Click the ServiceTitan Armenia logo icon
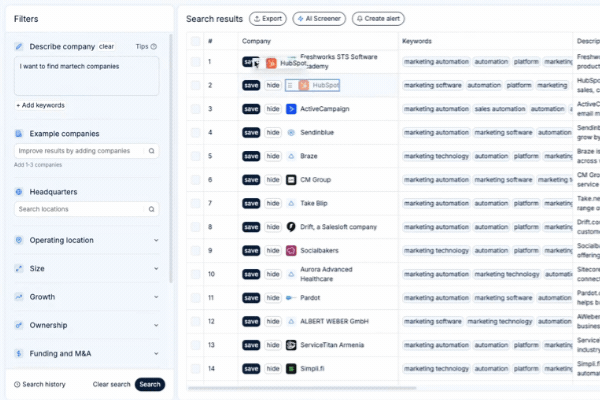The width and height of the screenshot is (600, 400). (291, 345)
